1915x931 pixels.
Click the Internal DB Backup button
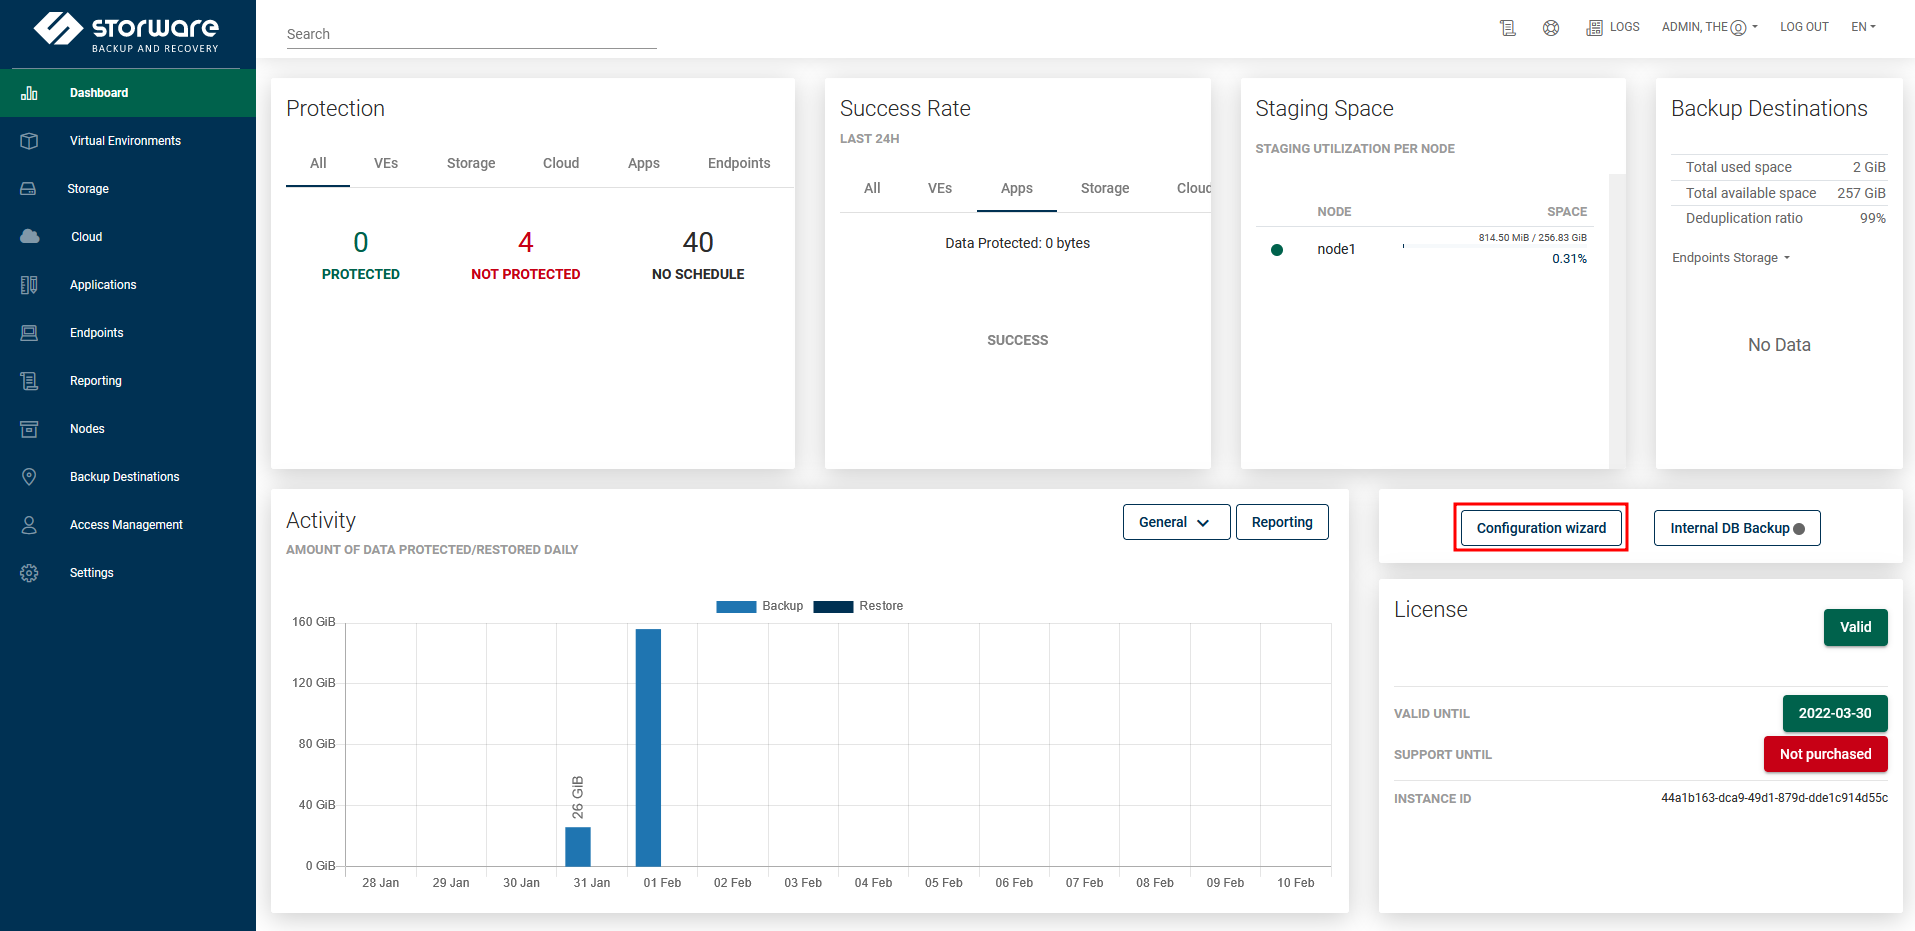tap(1736, 528)
